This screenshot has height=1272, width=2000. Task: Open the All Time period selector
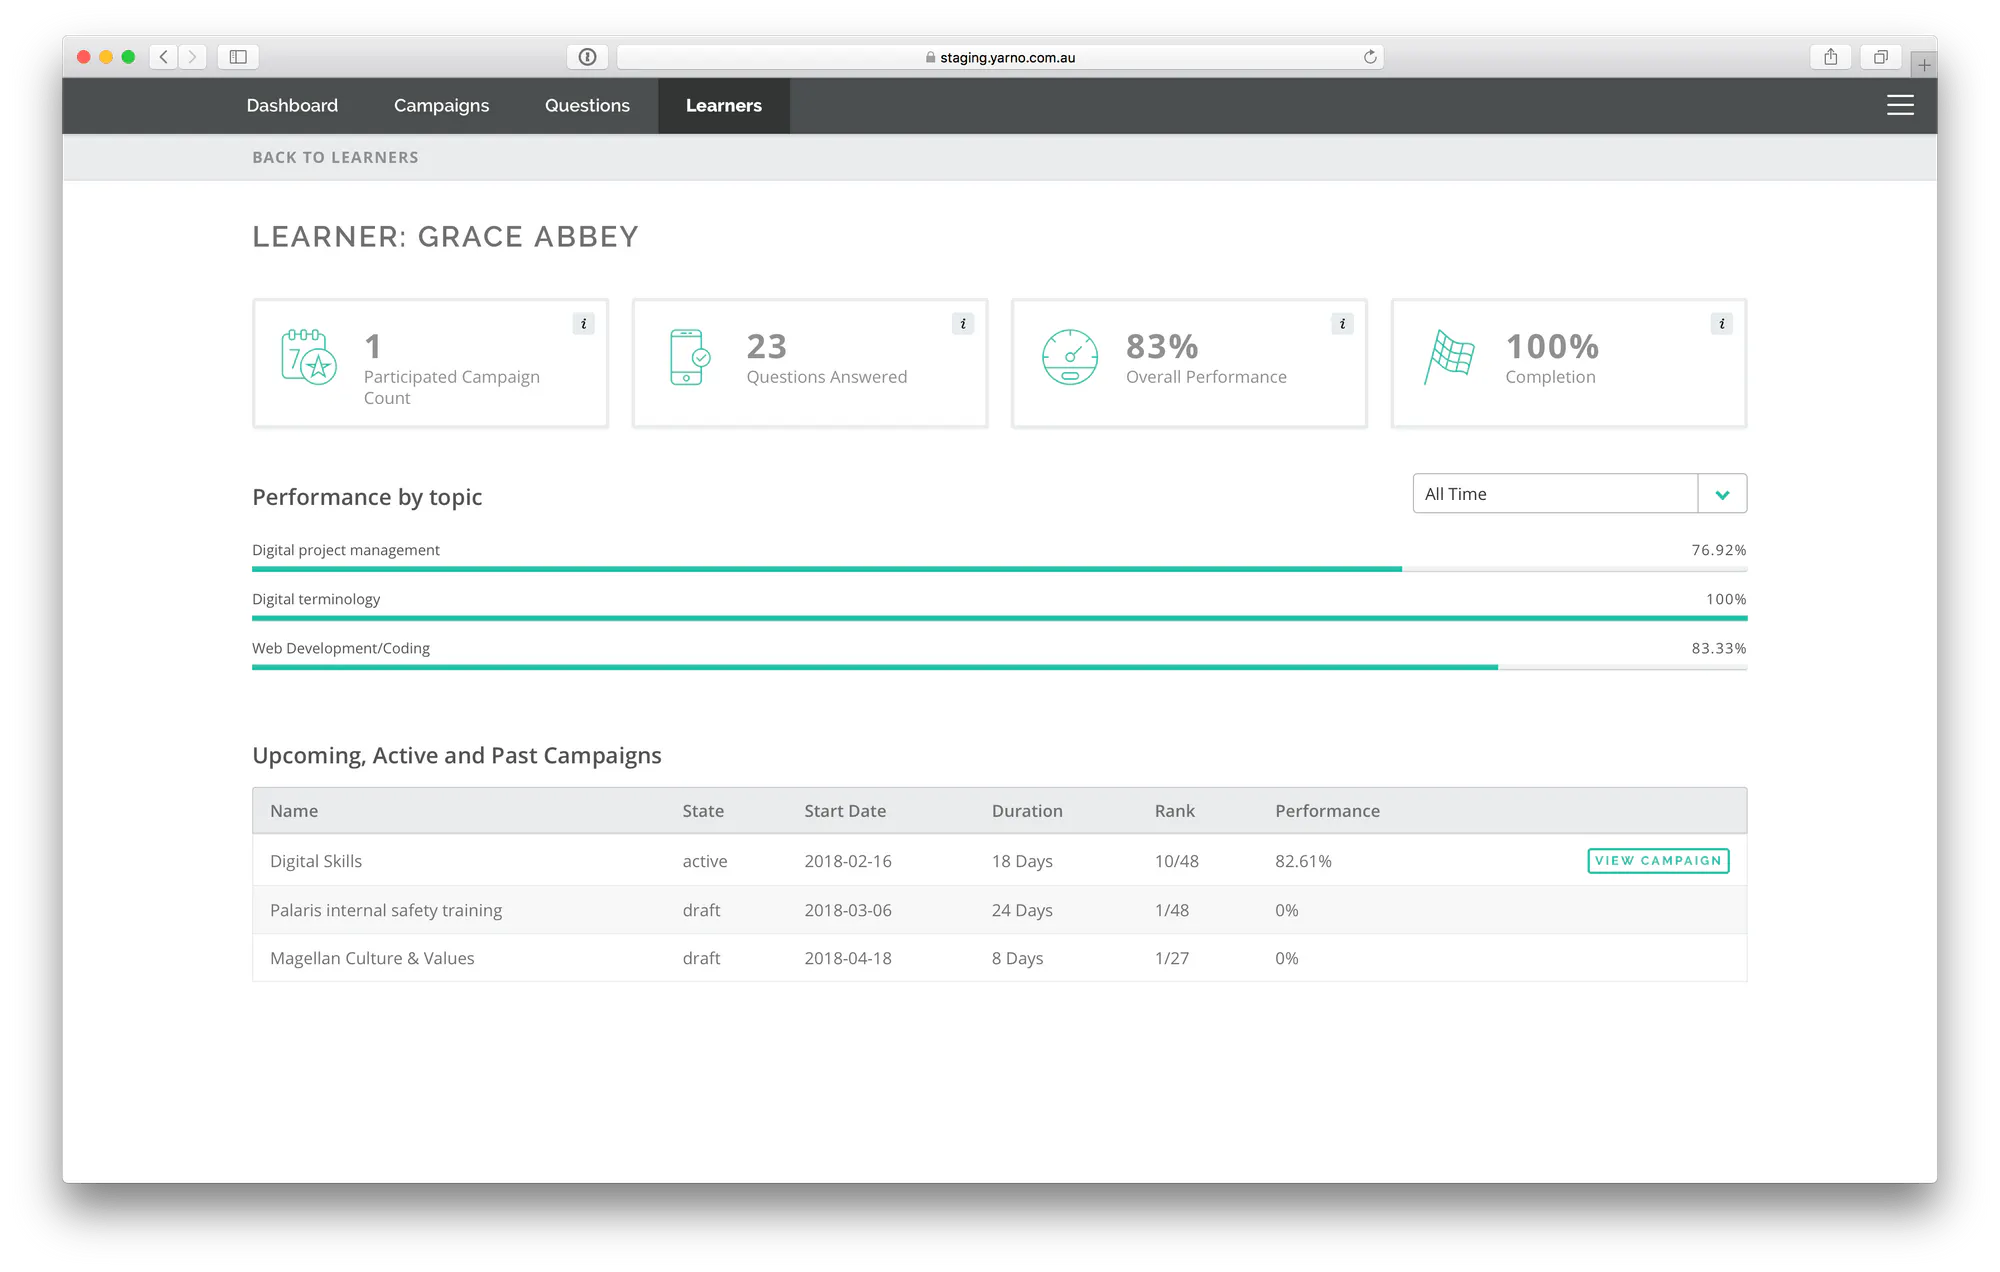click(1579, 494)
